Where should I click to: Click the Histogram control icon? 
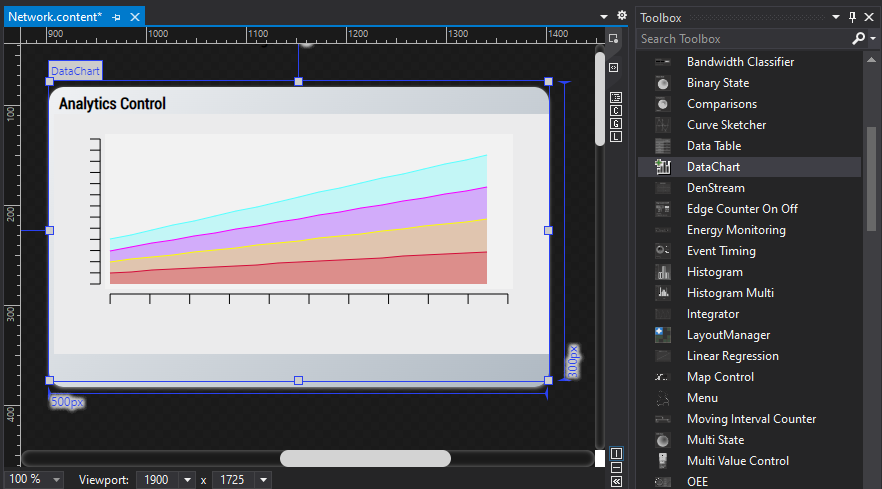tap(663, 272)
